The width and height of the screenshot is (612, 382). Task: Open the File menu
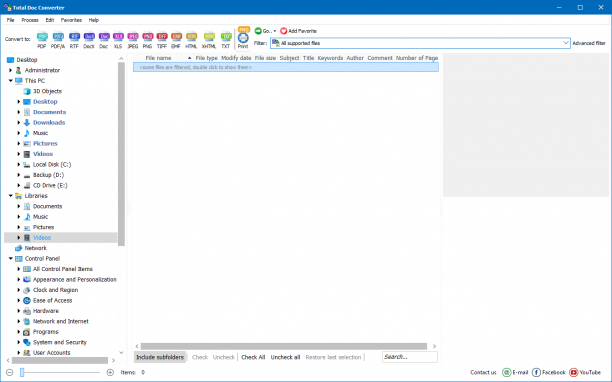(x=11, y=20)
